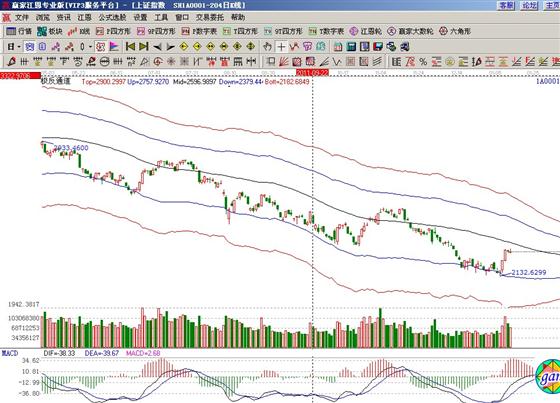Click the 客服 button in title bar
Screen dimensions: 560x403
tap(506, 5)
